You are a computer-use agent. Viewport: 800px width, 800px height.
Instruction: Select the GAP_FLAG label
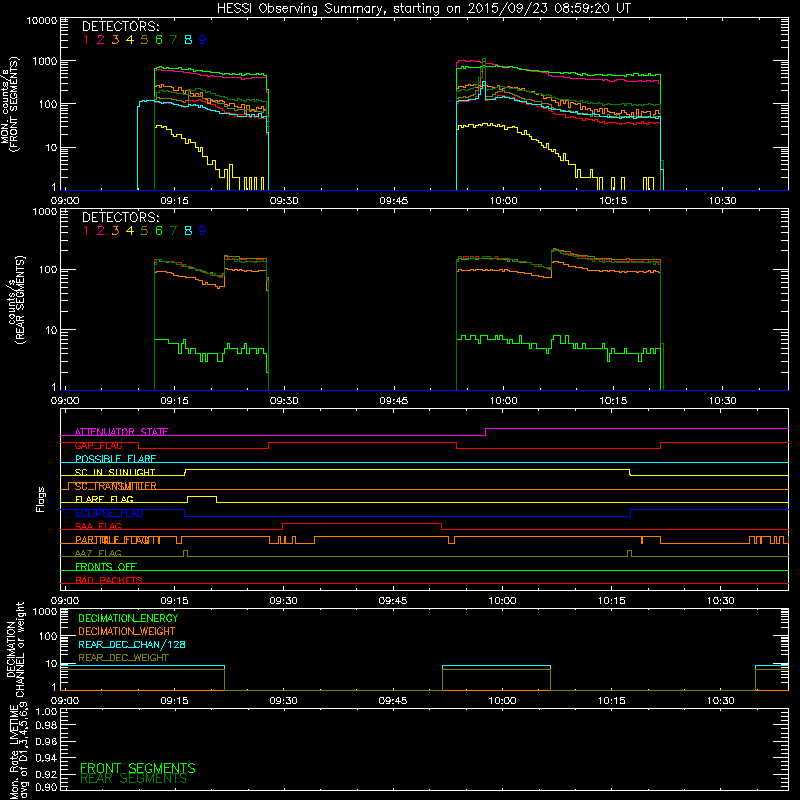(98, 445)
